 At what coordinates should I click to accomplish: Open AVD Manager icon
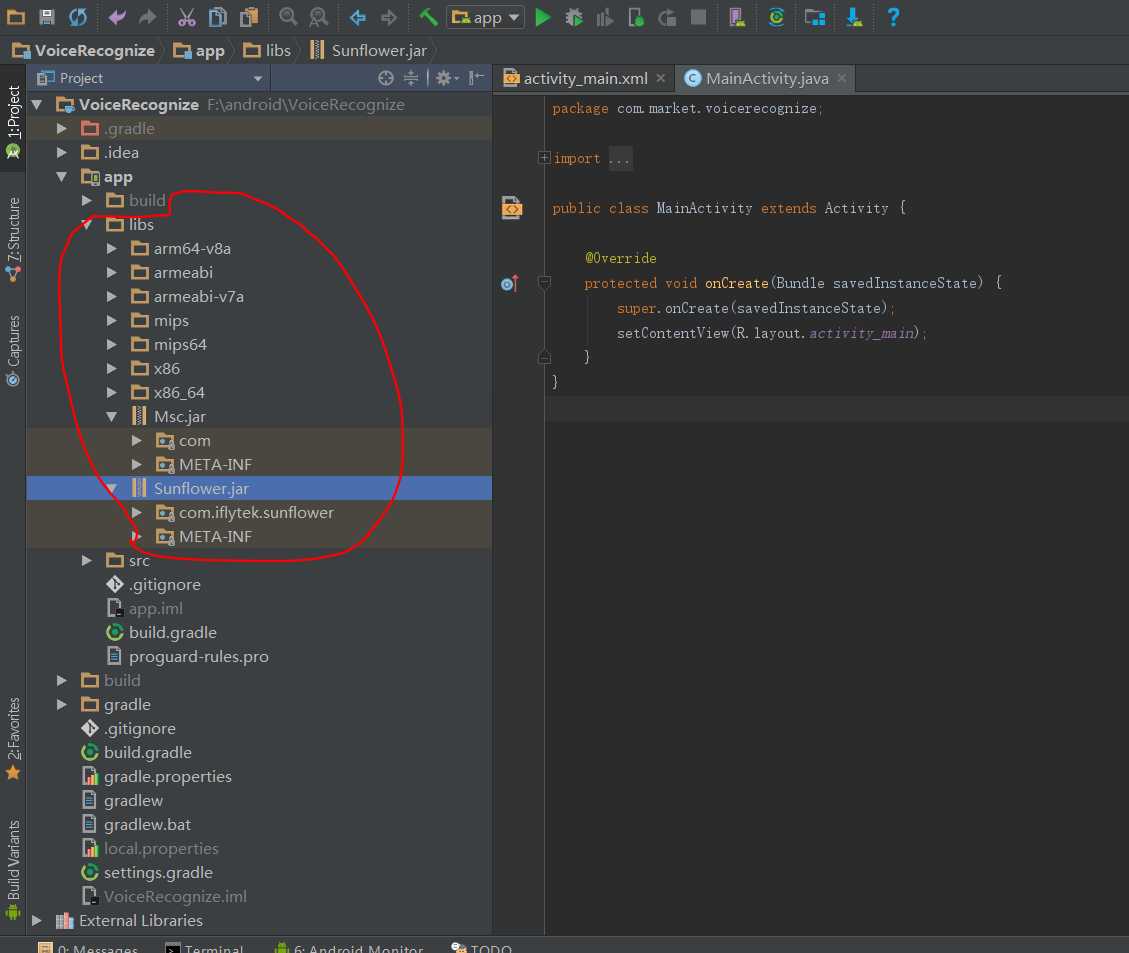[x=737, y=17]
